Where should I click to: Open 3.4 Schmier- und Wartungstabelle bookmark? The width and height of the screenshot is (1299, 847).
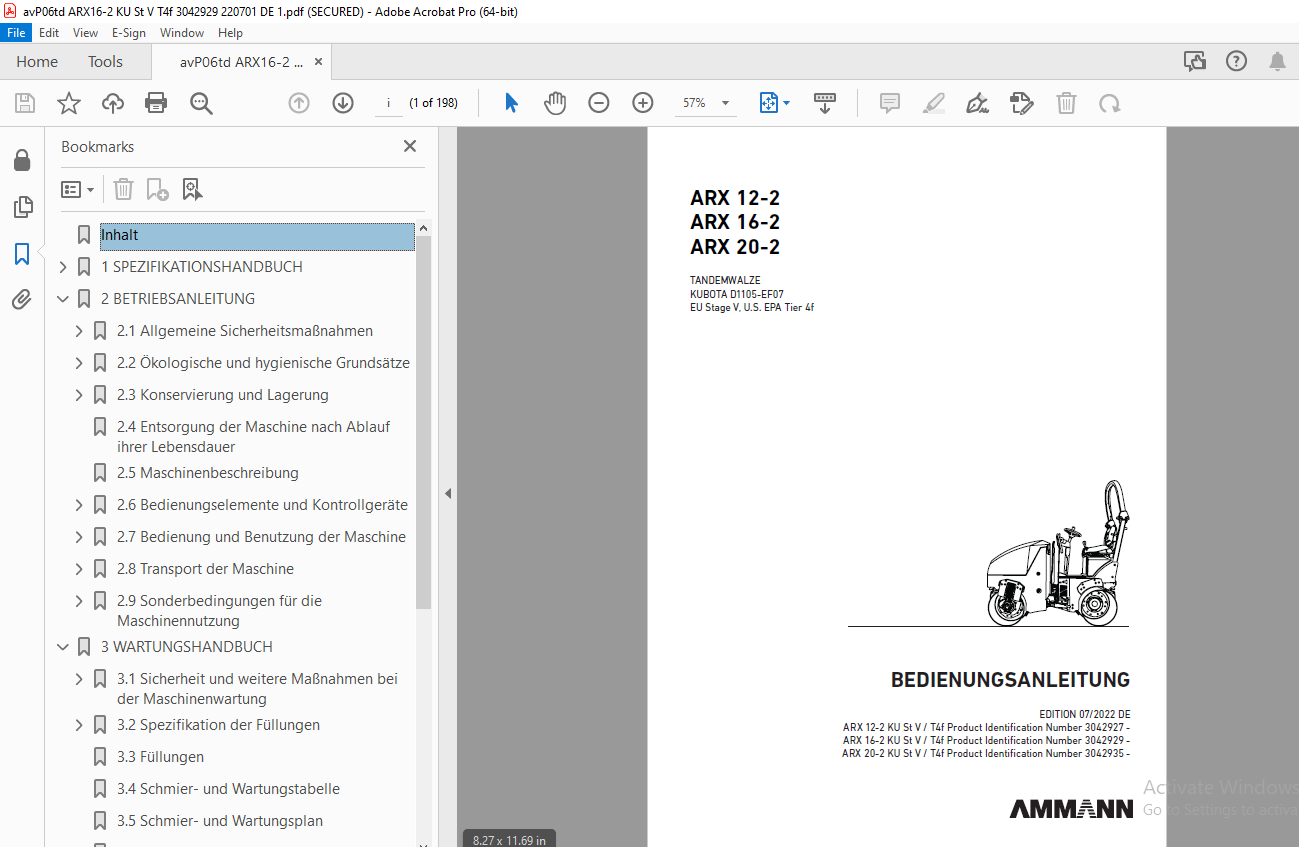click(228, 789)
